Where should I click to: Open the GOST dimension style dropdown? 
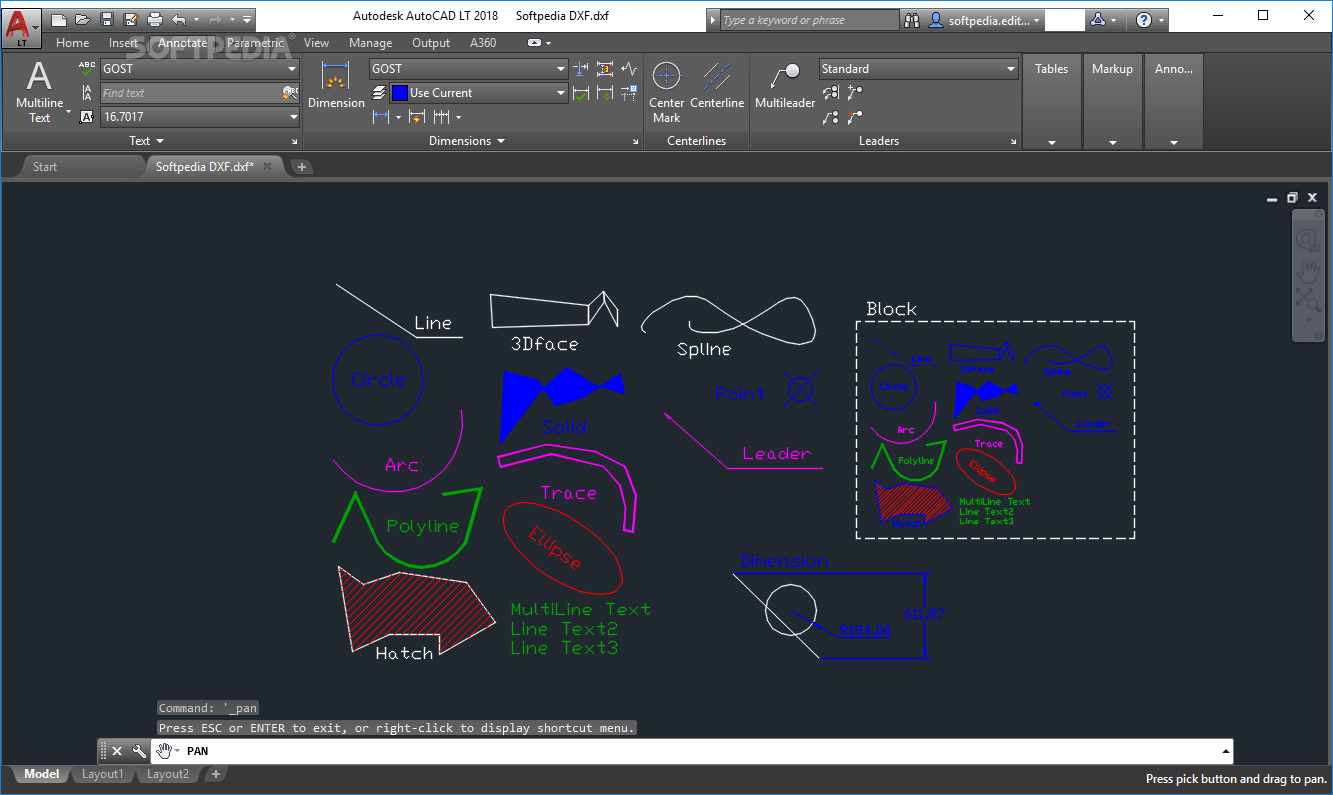[560, 69]
